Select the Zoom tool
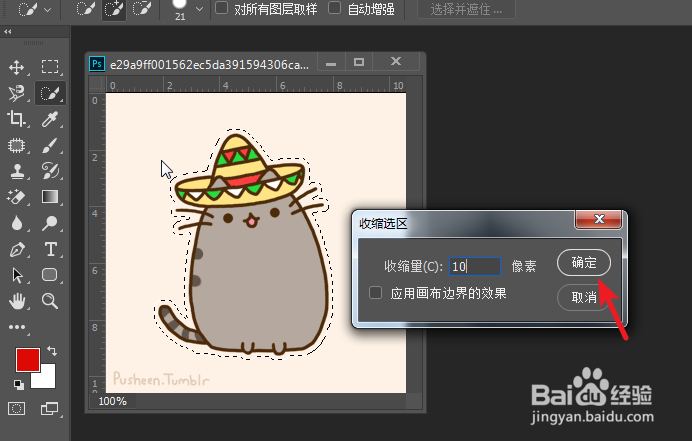The height and width of the screenshot is (441, 692). pyautogui.click(x=50, y=301)
